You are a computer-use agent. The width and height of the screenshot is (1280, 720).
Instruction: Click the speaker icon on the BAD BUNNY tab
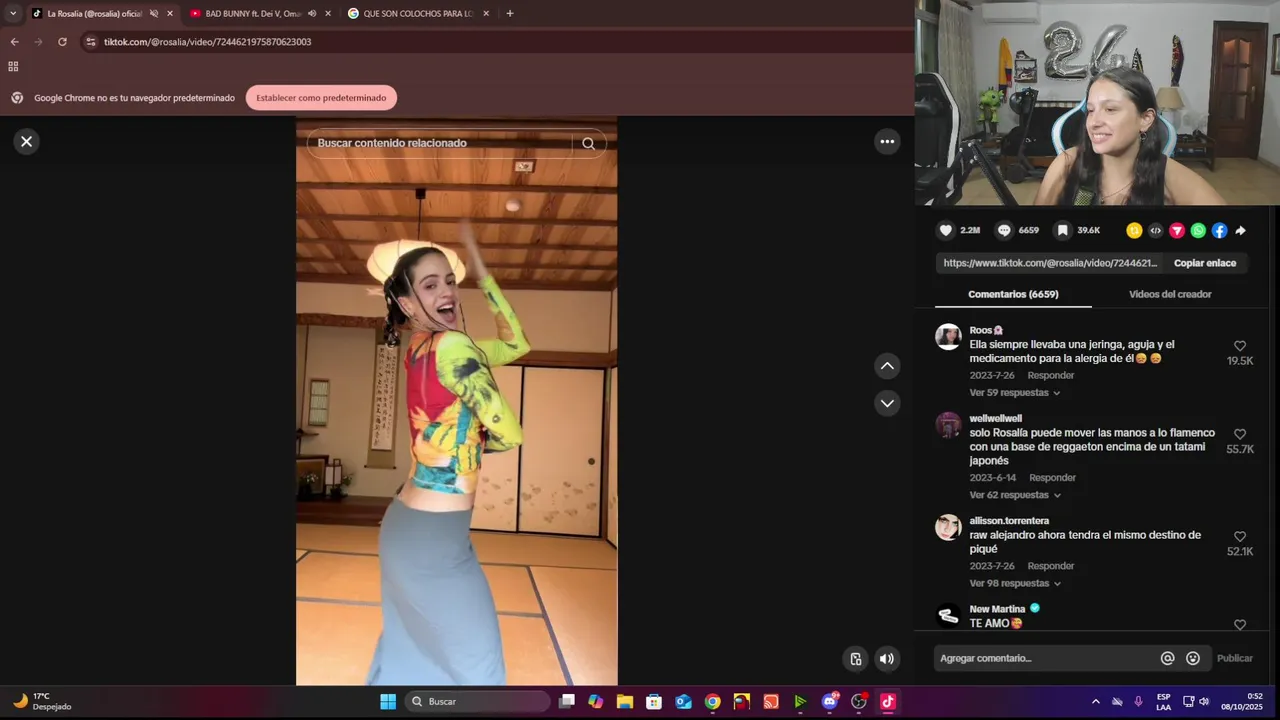pyautogui.click(x=312, y=14)
